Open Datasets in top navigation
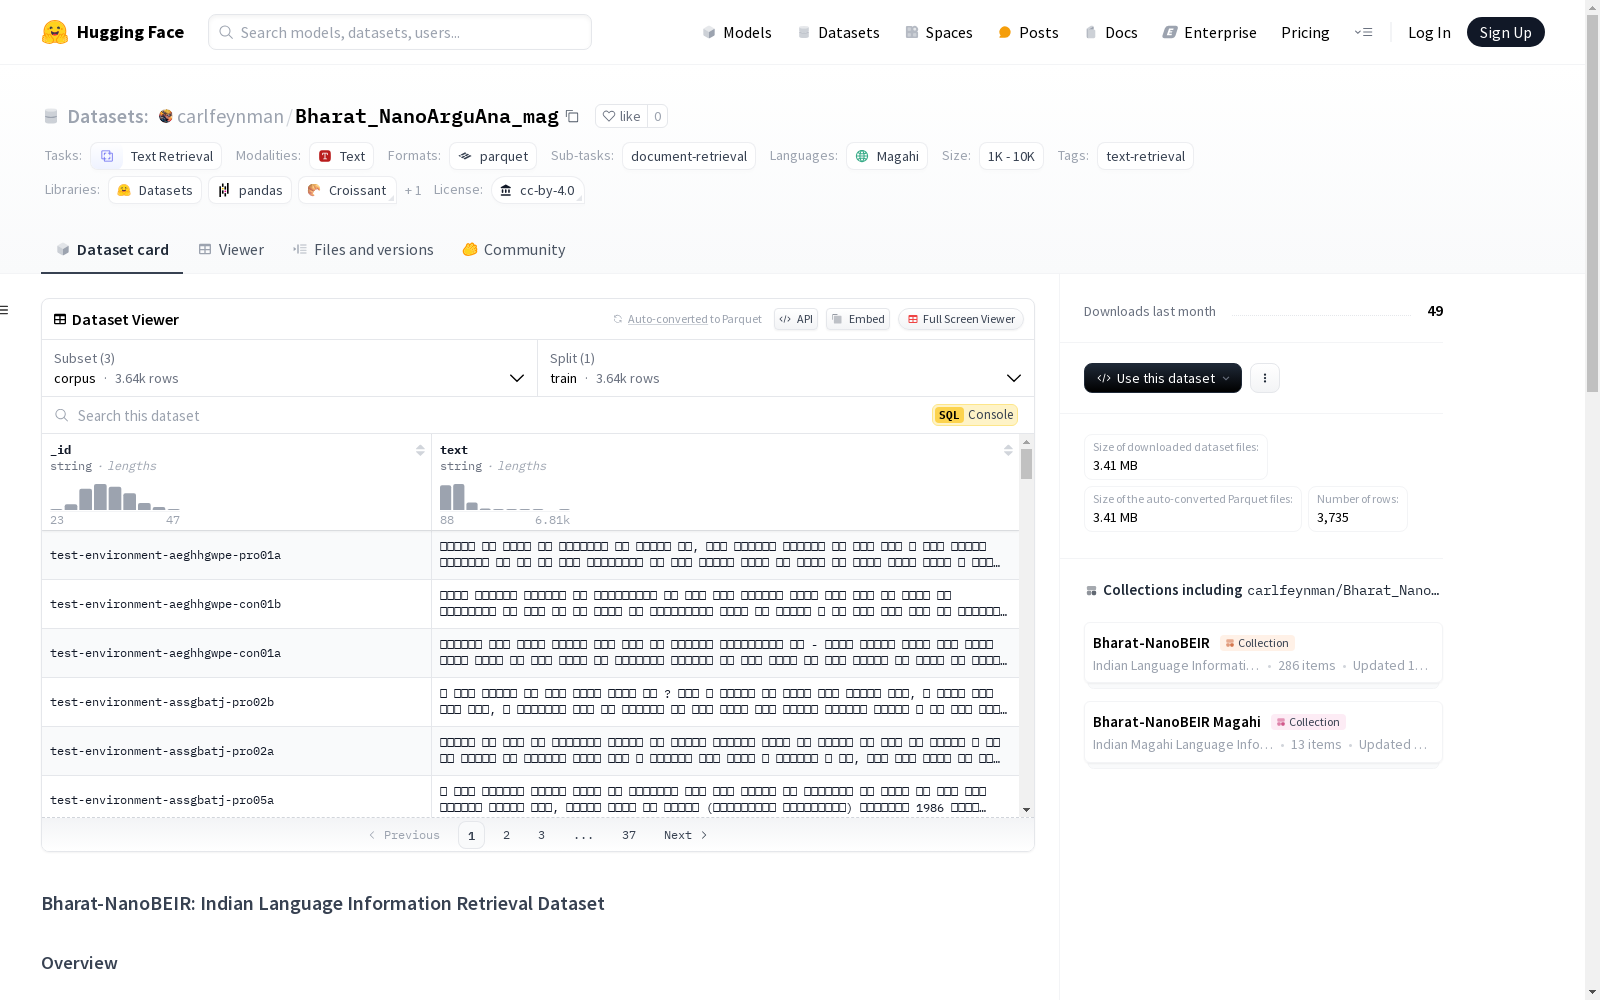The height and width of the screenshot is (1000, 1600). tap(838, 32)
